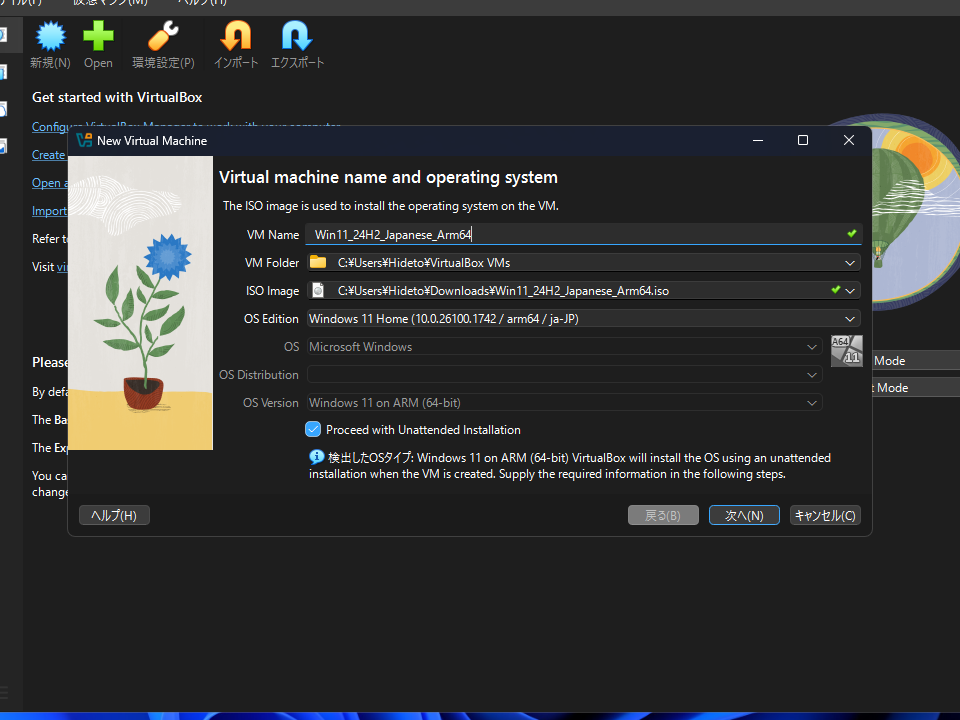The width and height of the screenshot is (960, 720).
Task: Open the ヘルプ(H) menu bar item
Action: tap(201, 3)
